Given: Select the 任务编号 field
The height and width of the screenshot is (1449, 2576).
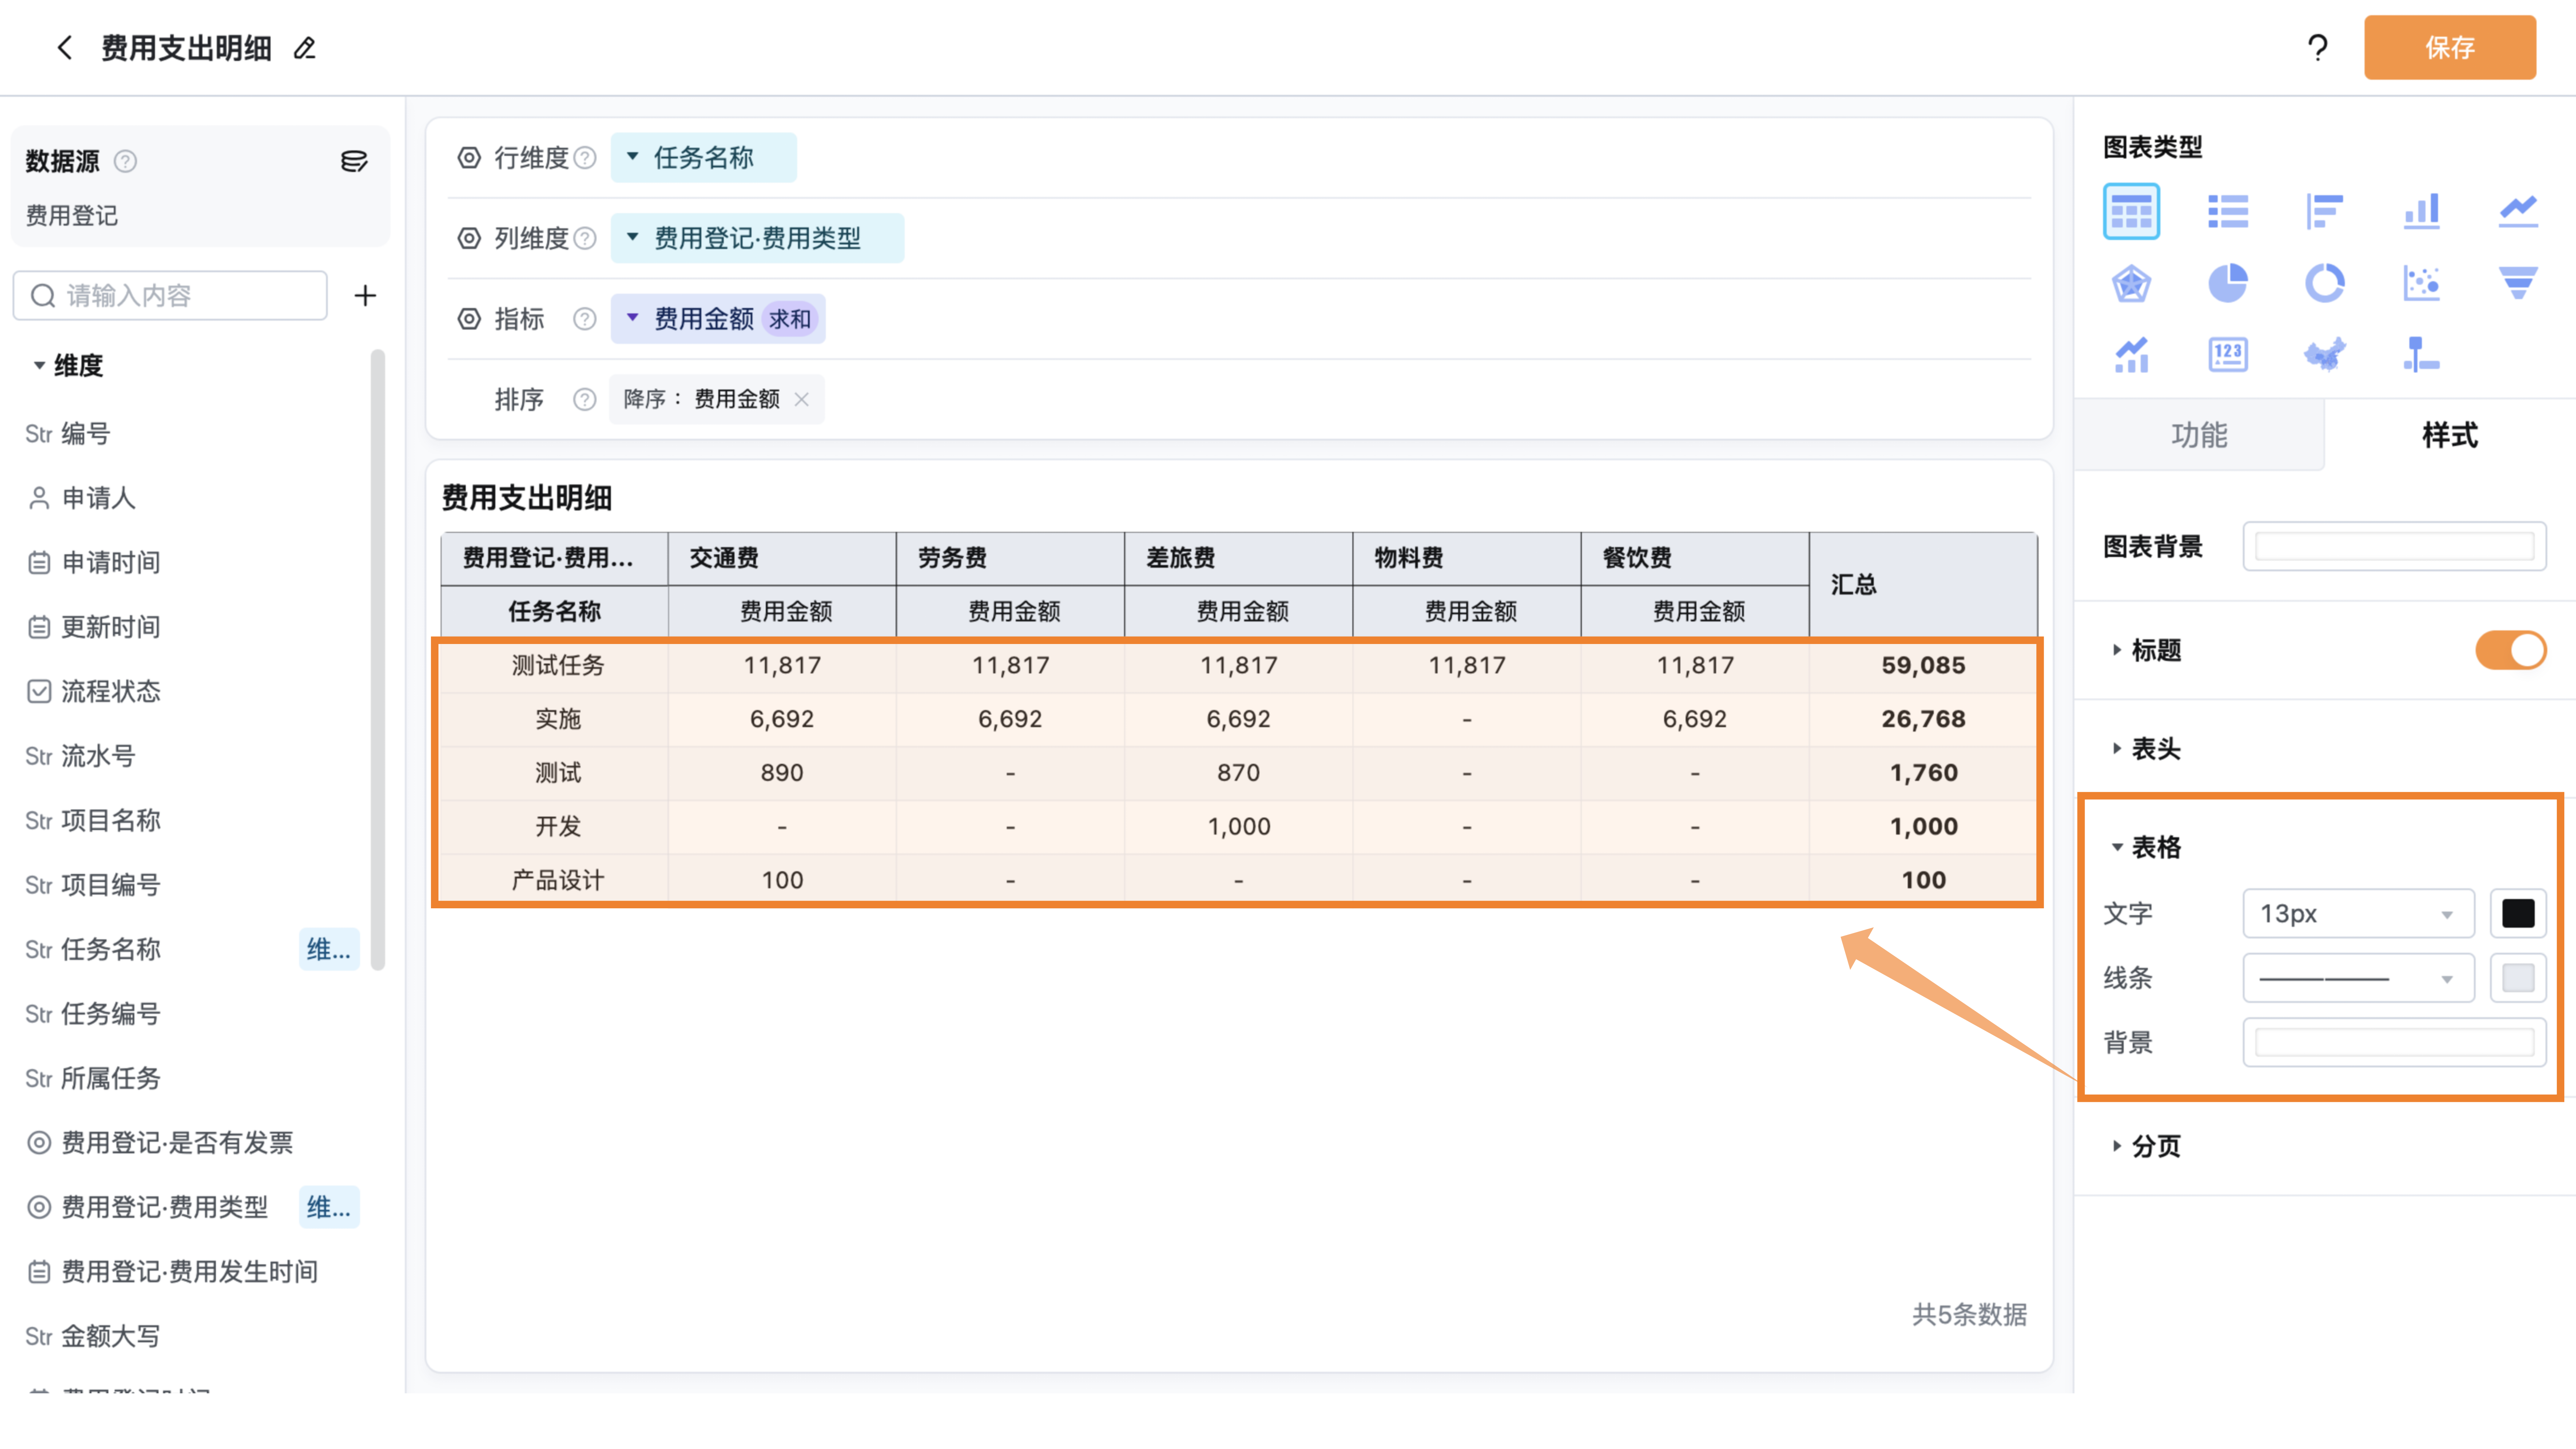Looking at the screenshot, I should pyautogui.click(x=93, y=1014).
